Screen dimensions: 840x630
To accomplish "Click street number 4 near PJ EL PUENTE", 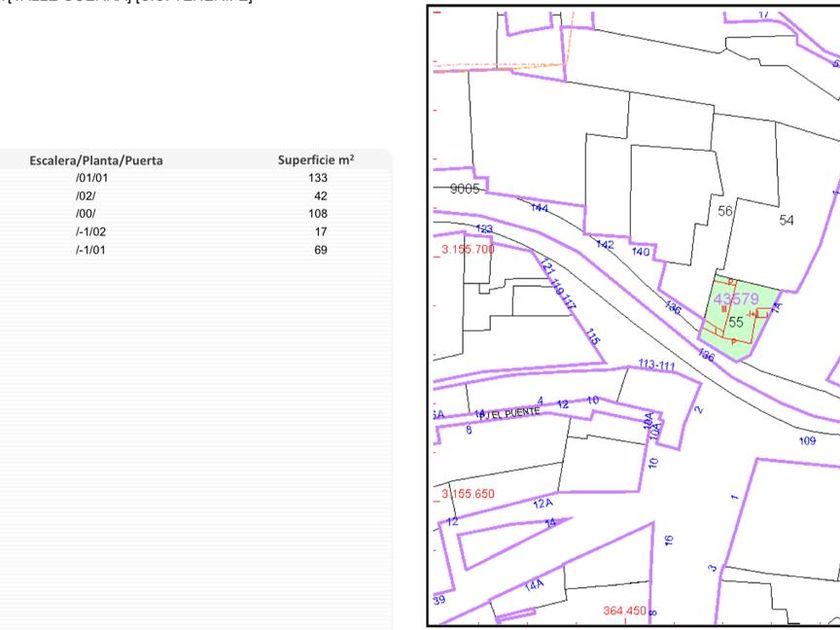I will (x=541, y=401).
